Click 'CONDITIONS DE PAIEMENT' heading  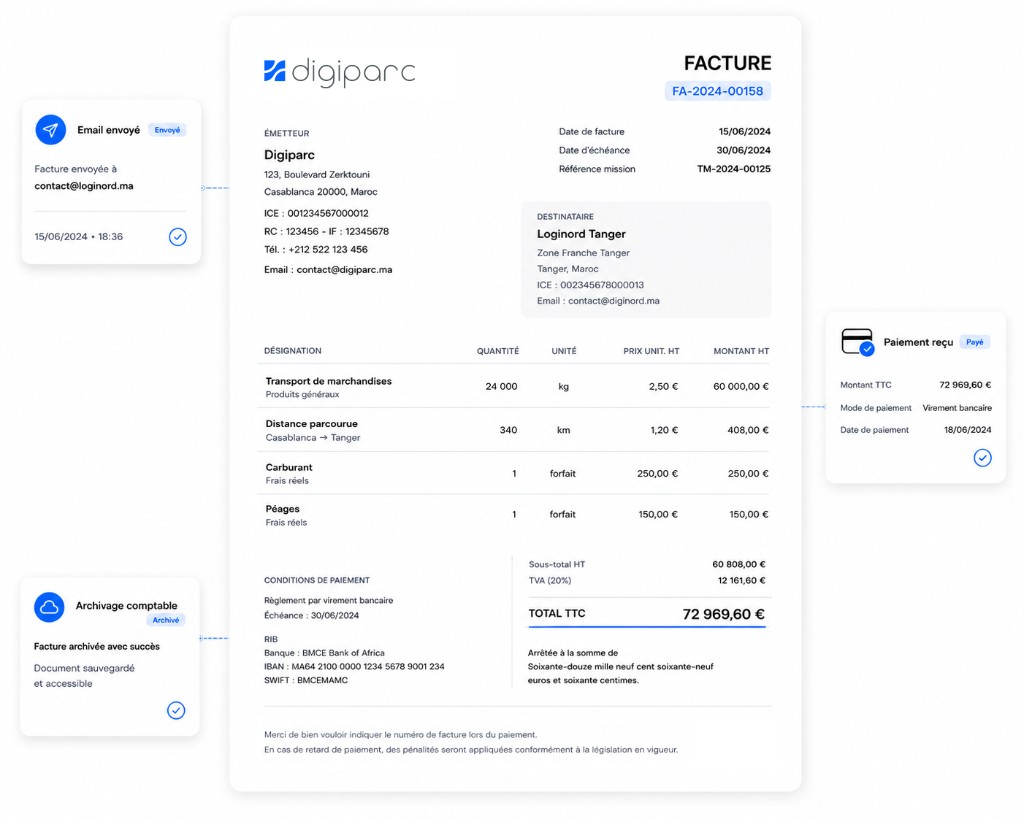click(x=317, y=580)
